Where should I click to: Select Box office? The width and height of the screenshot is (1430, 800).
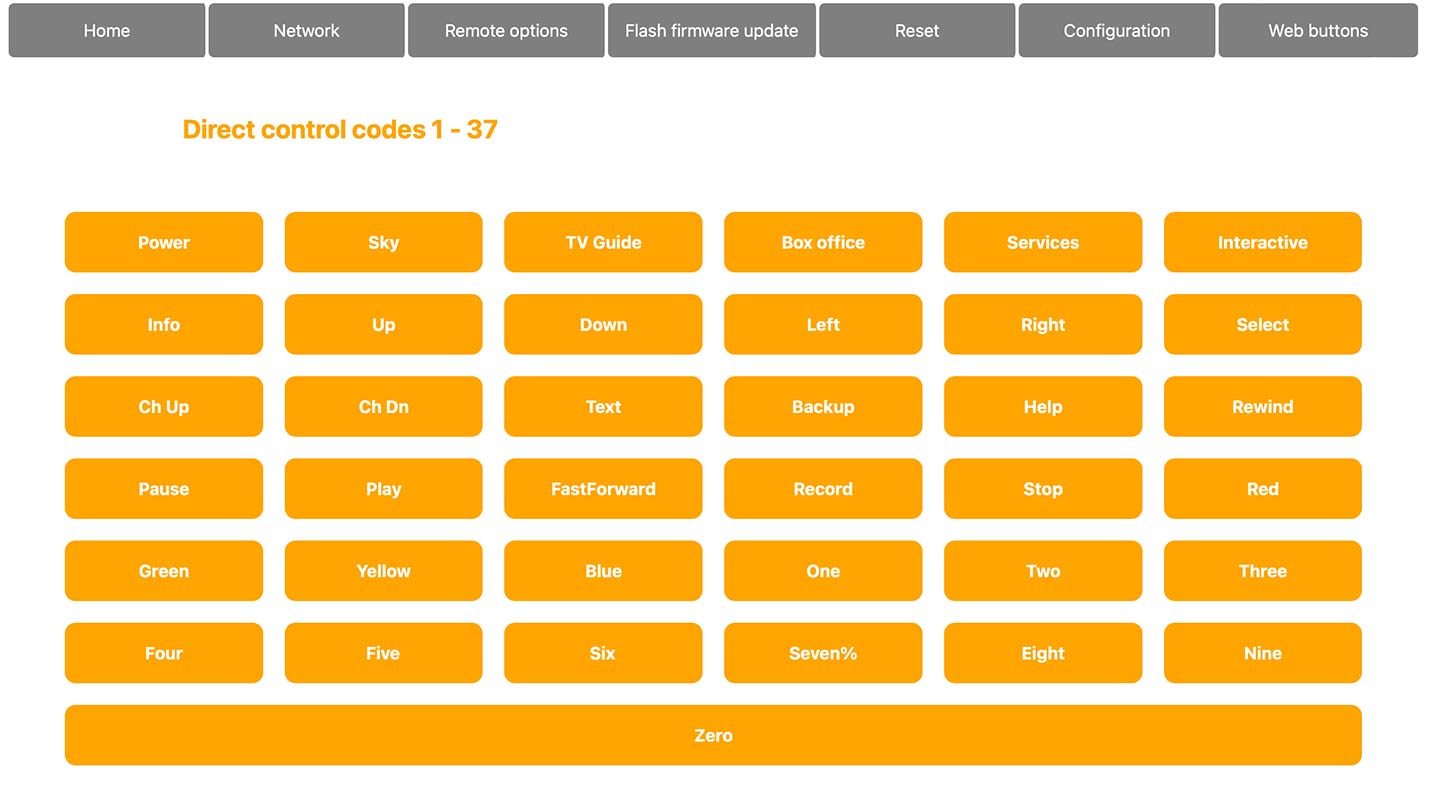(823, 242)
